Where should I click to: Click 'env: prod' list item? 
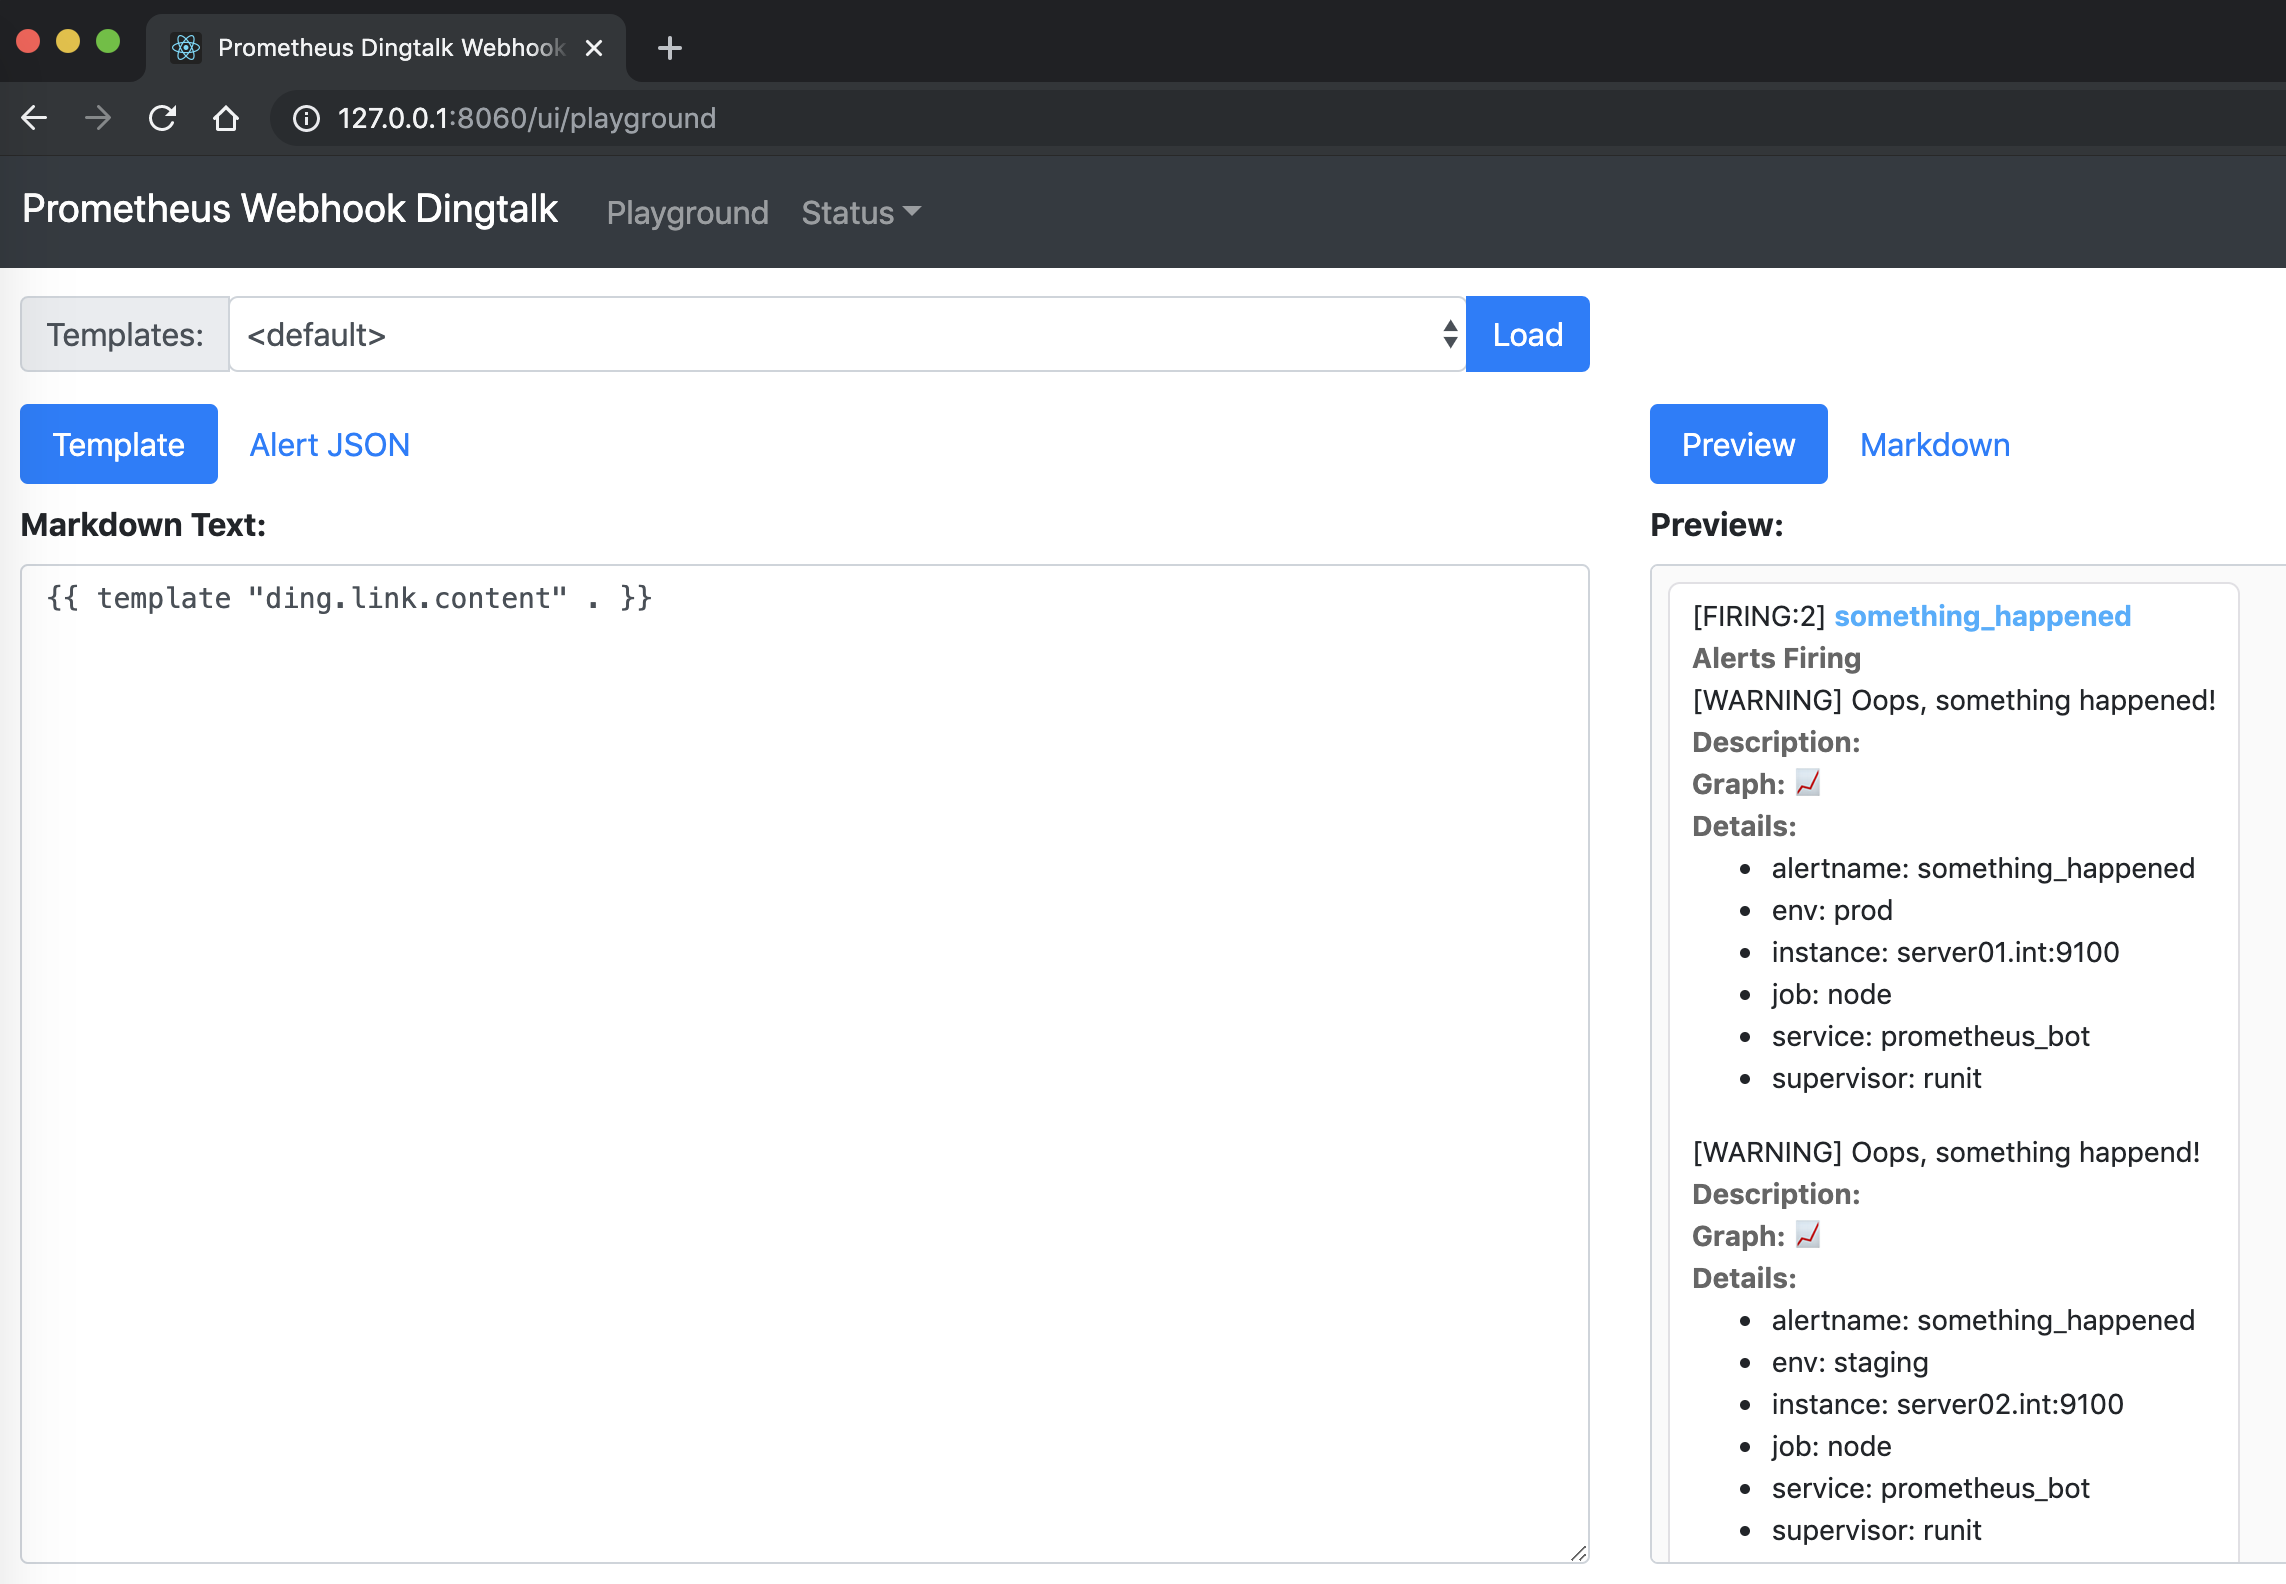click(1832, 909)
